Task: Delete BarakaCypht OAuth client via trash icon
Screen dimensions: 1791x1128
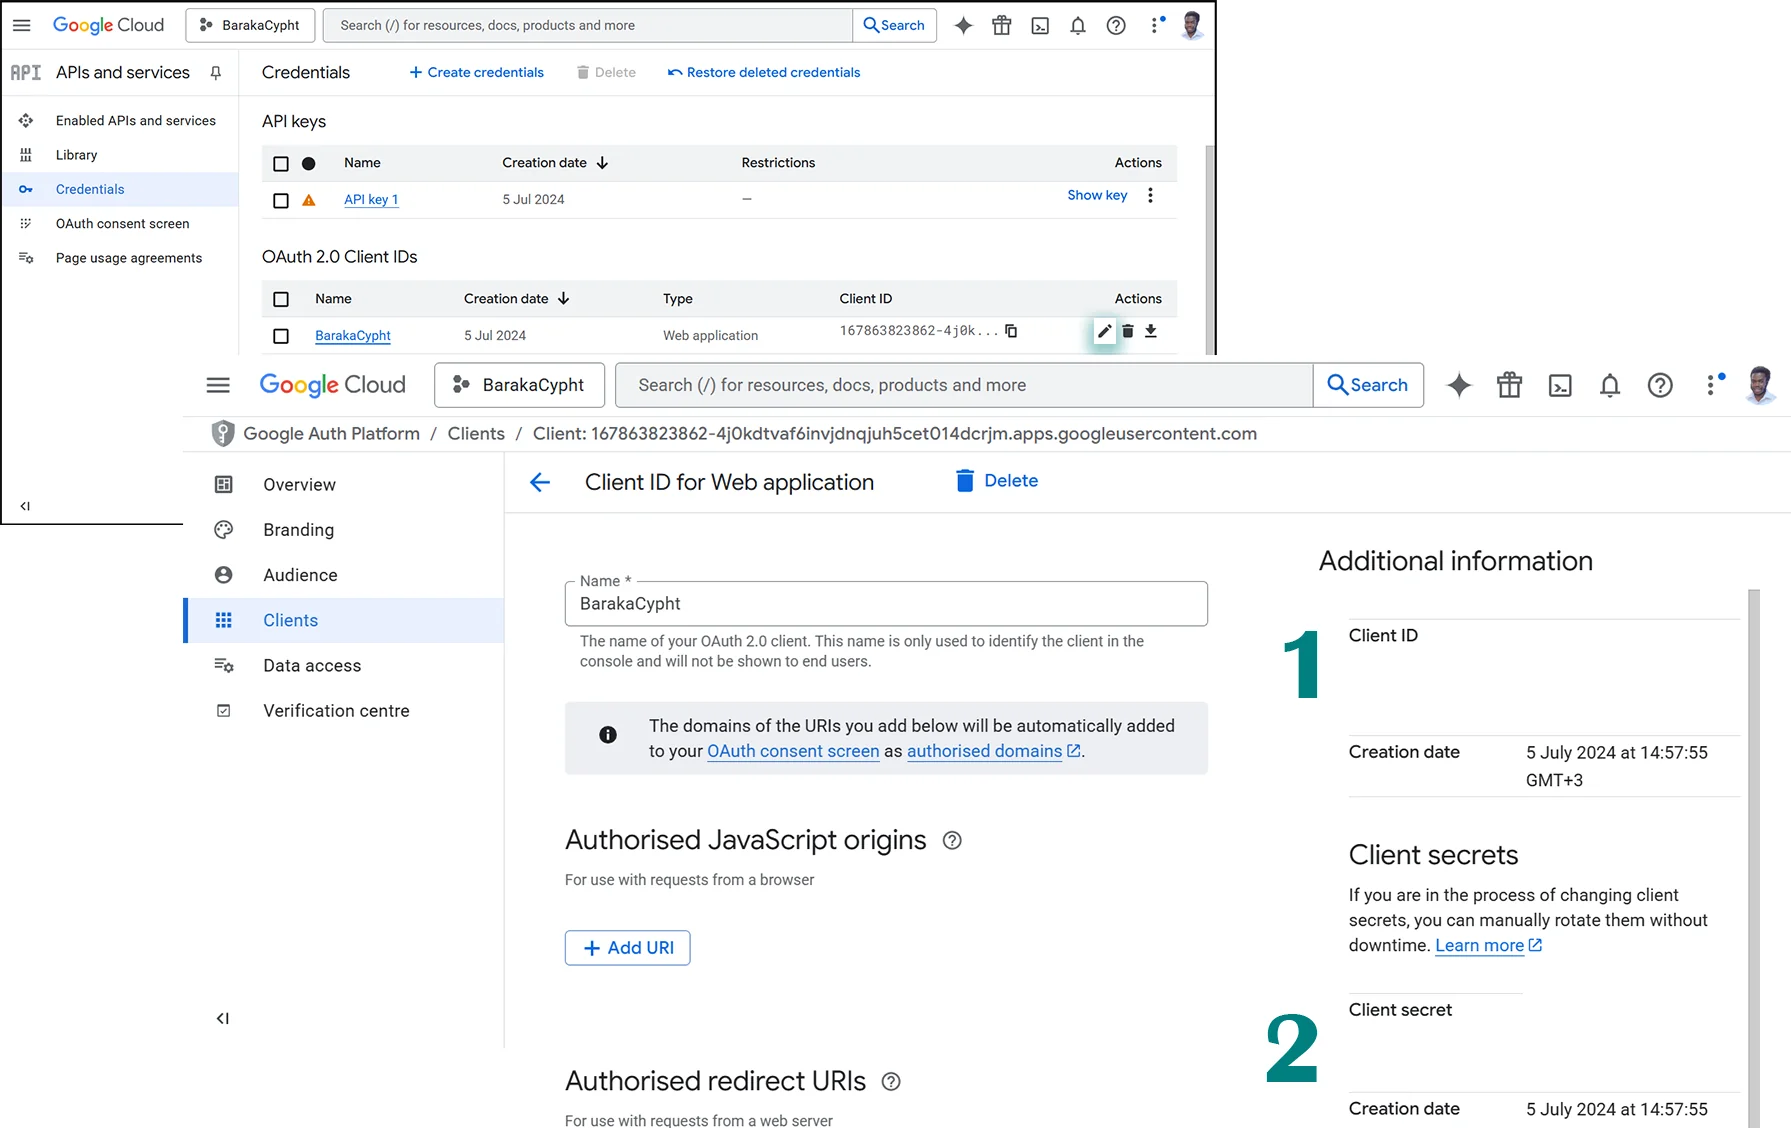Action: click(x=1127, y=331)
